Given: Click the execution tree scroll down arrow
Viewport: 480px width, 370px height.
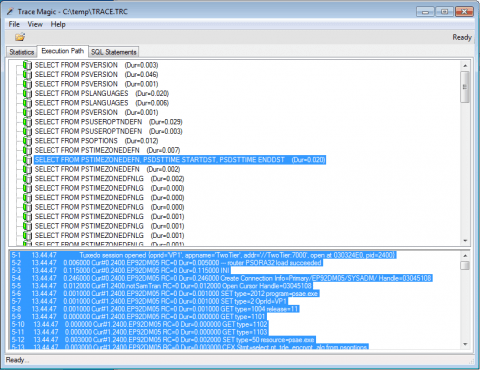Looking at the screenshot, I should (x=465, y=241).
